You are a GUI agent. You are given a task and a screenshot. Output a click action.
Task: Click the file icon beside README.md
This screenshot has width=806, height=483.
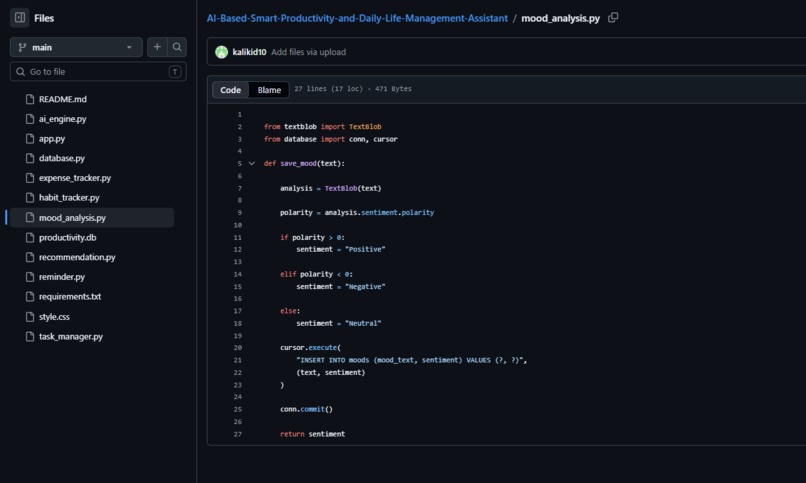(30, 99)
